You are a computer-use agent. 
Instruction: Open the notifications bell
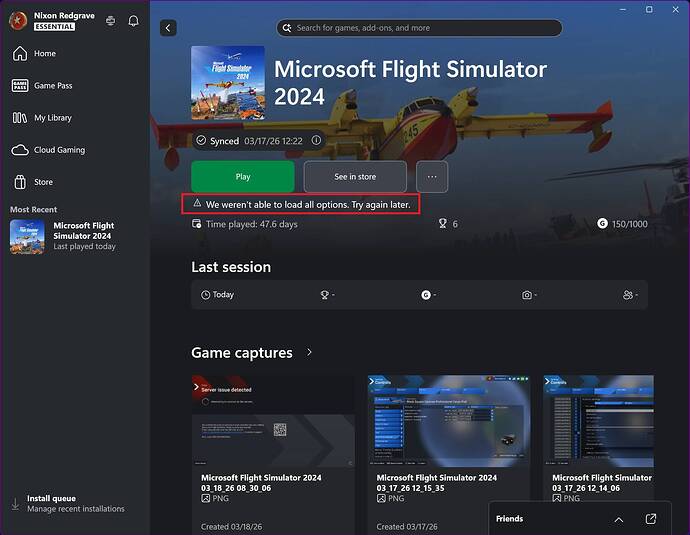click(133, 21)
